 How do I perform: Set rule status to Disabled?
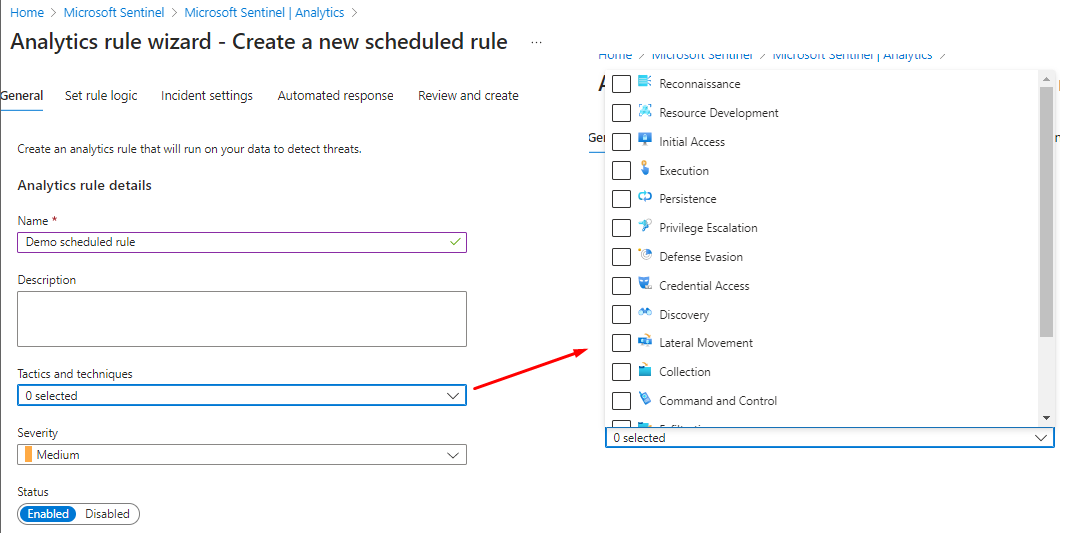point(107,514)
